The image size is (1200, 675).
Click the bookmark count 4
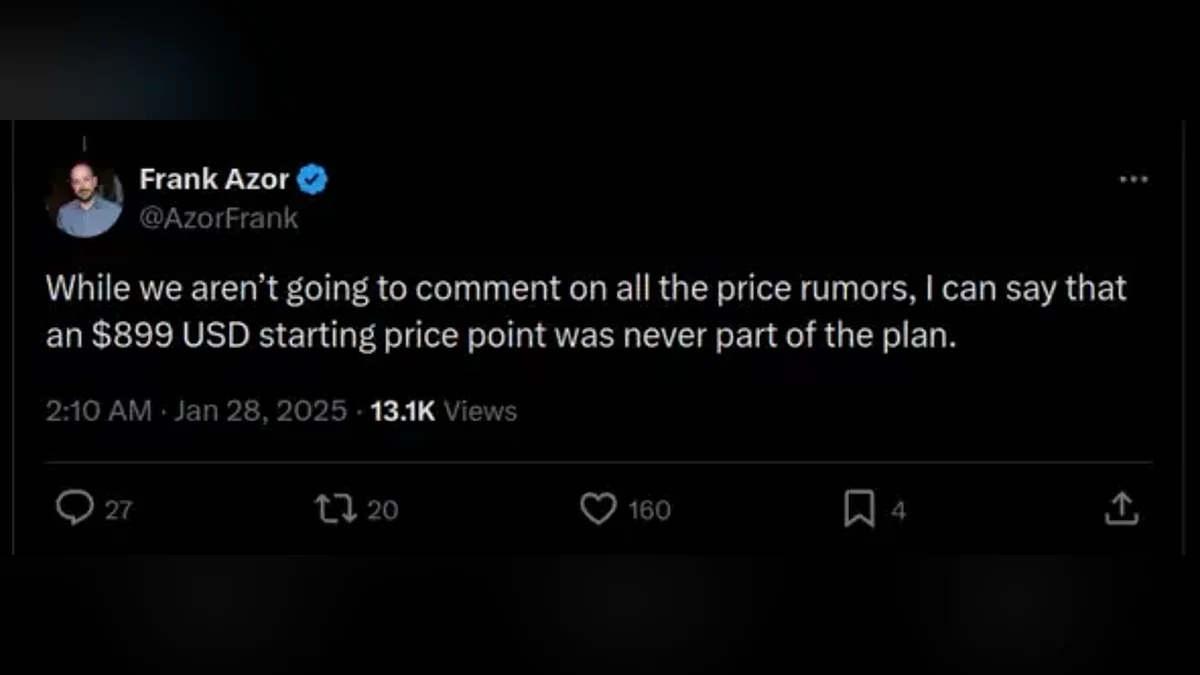[897, 510]
